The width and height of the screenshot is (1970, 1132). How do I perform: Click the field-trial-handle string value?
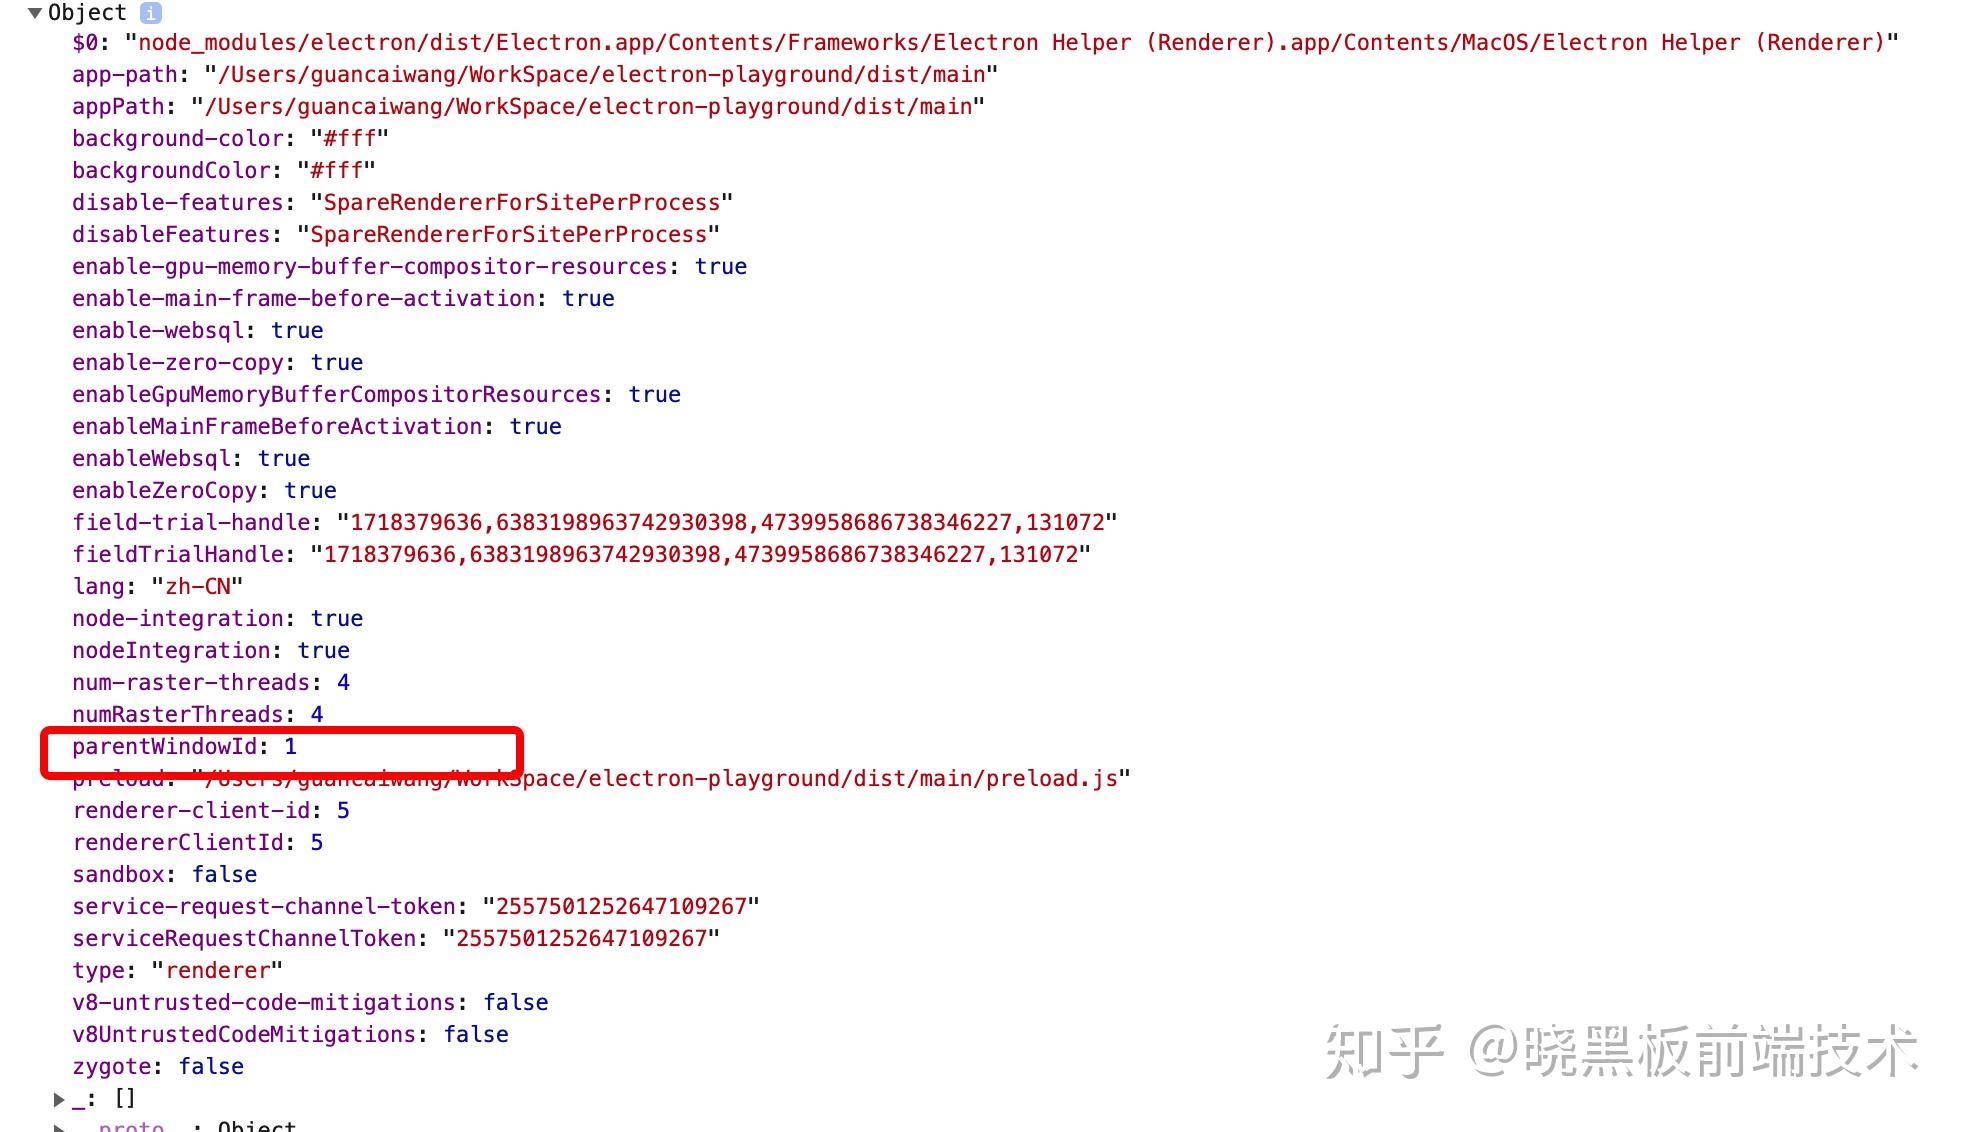coord(727,522)
